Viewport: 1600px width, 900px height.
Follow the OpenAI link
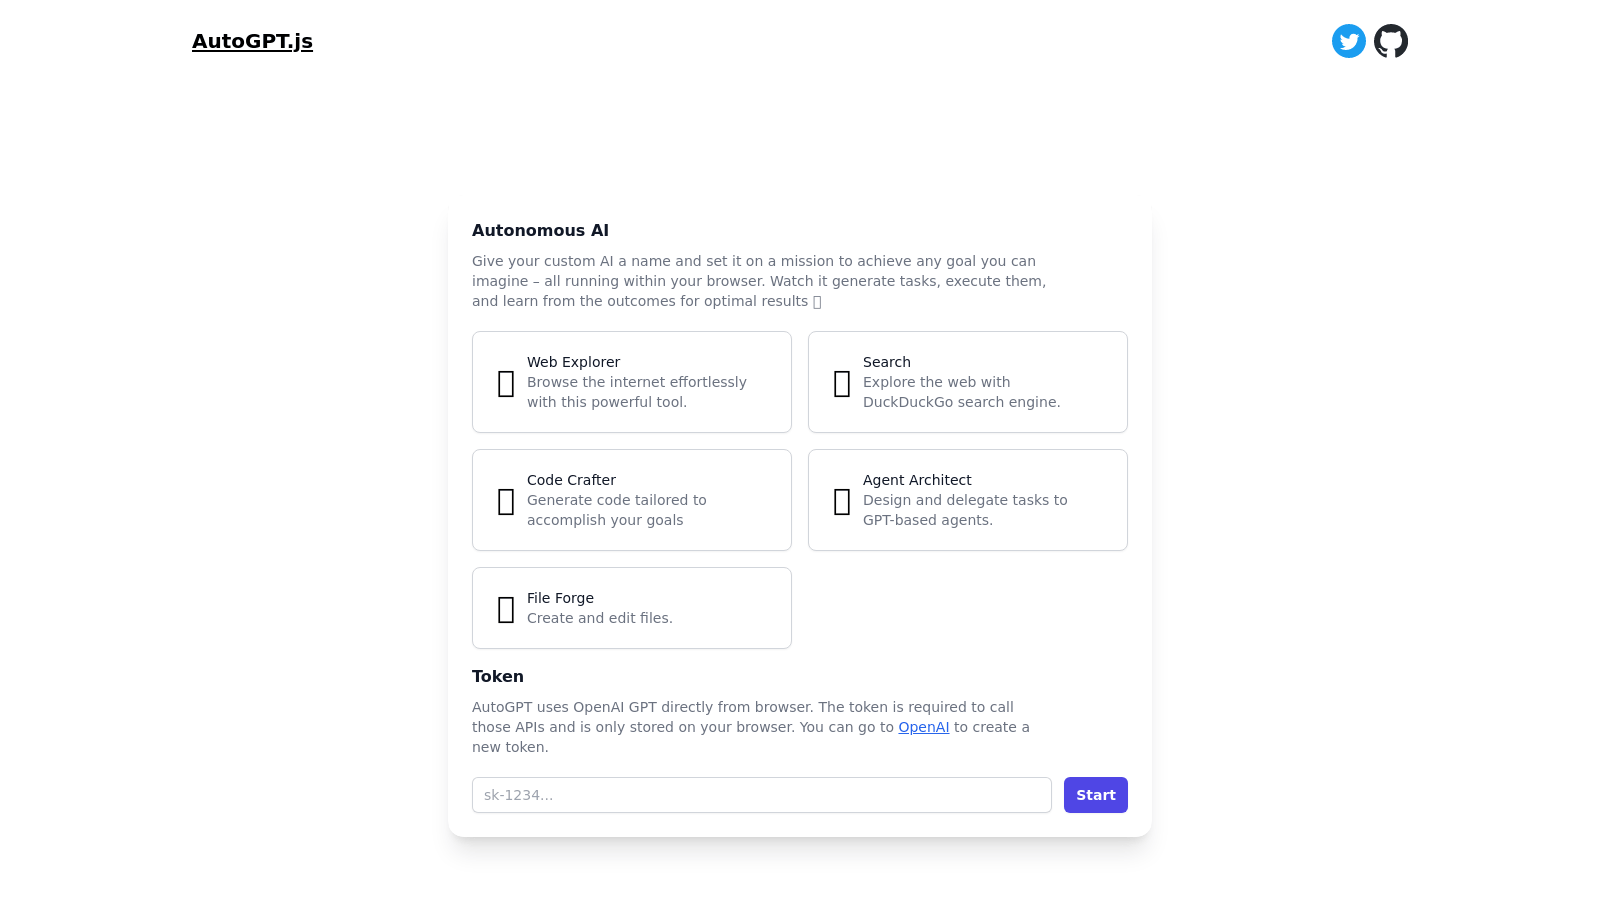(923, 727)
